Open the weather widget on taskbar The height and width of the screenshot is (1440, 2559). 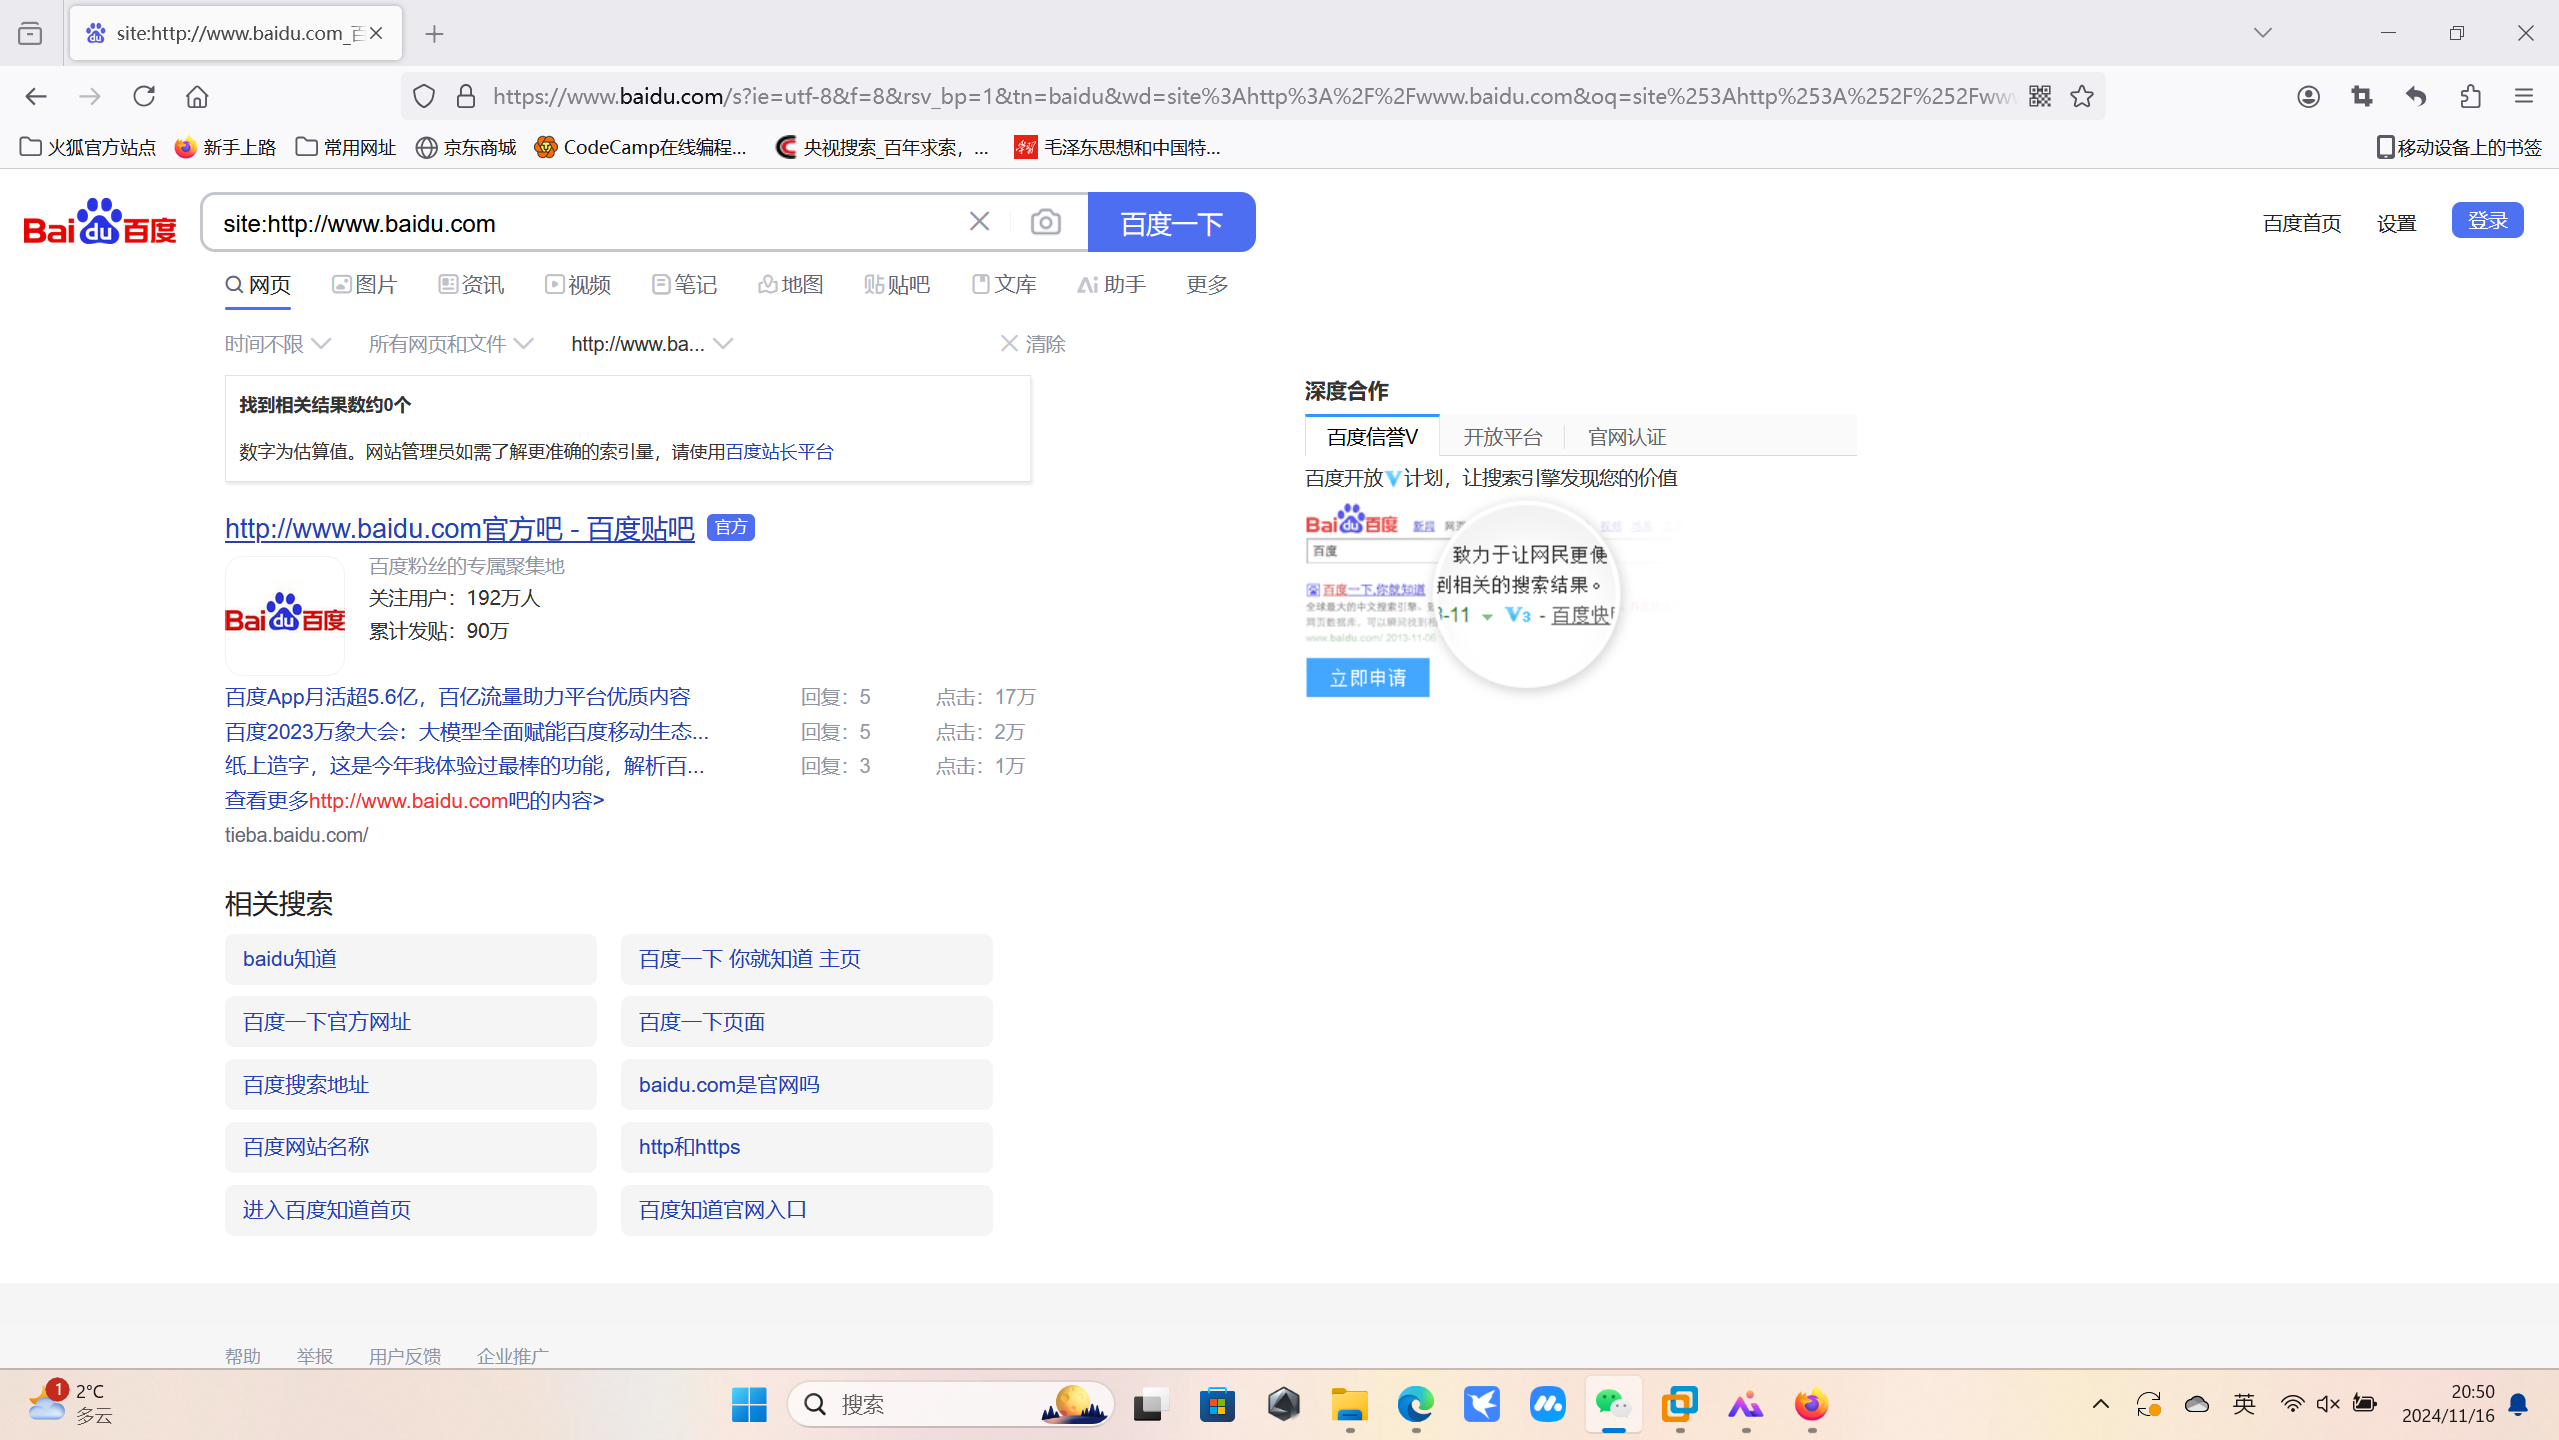tap(70, 1404)
